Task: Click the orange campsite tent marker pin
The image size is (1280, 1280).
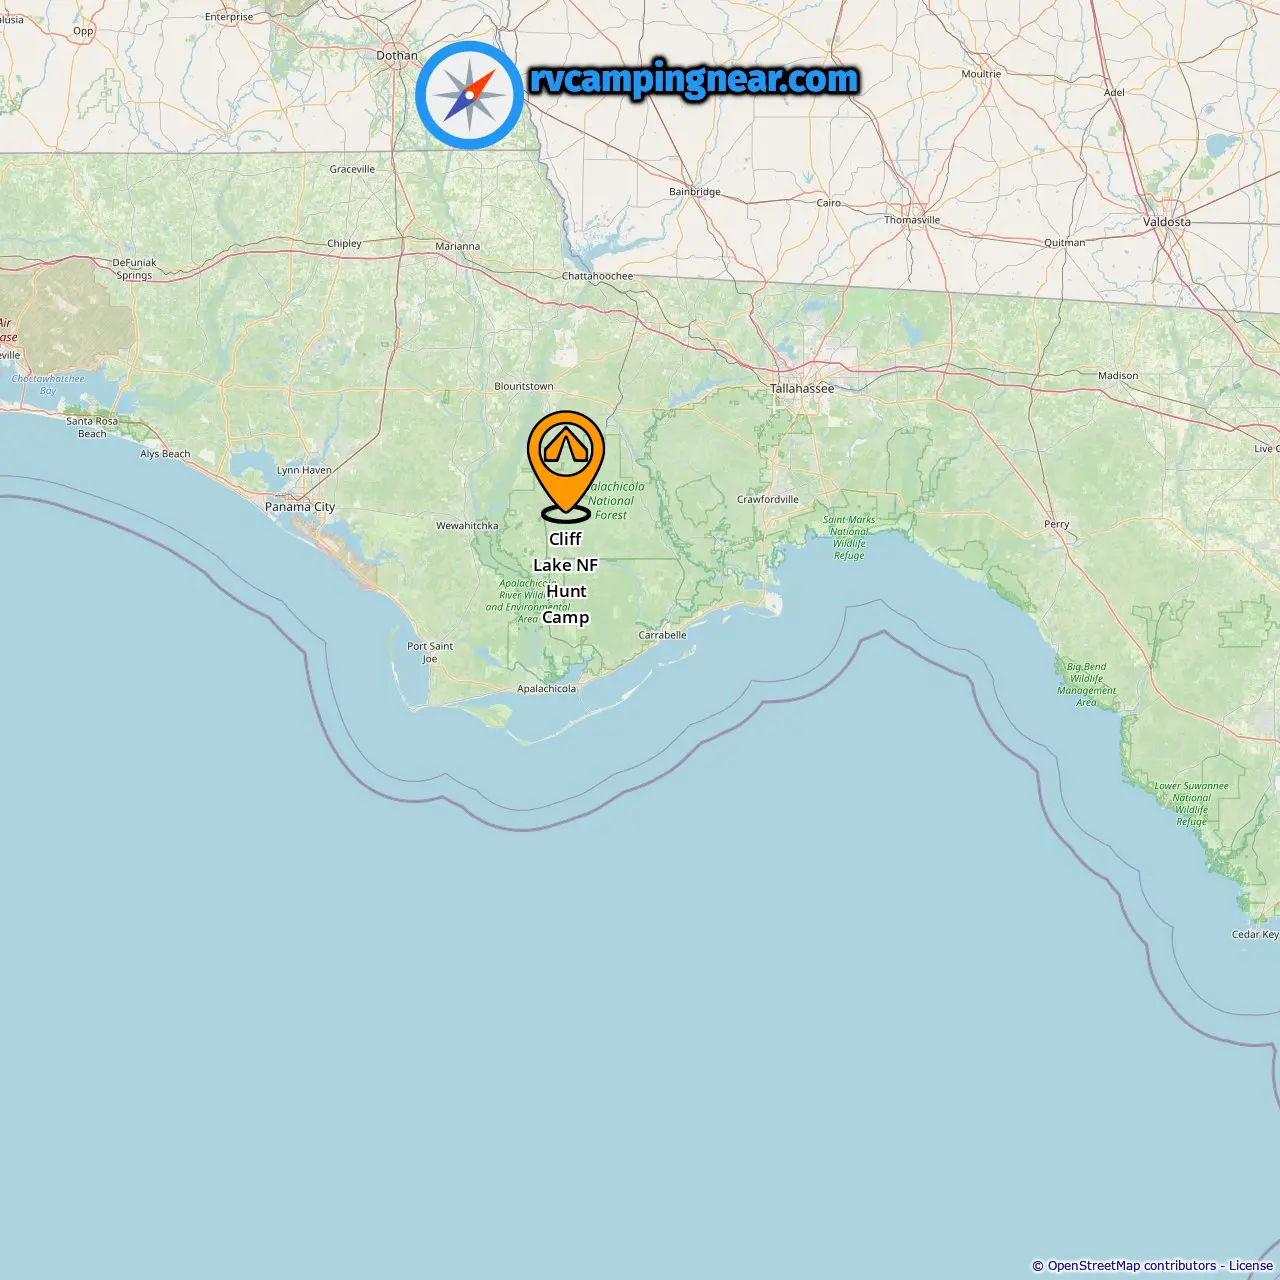Action: tap(566, 465)
